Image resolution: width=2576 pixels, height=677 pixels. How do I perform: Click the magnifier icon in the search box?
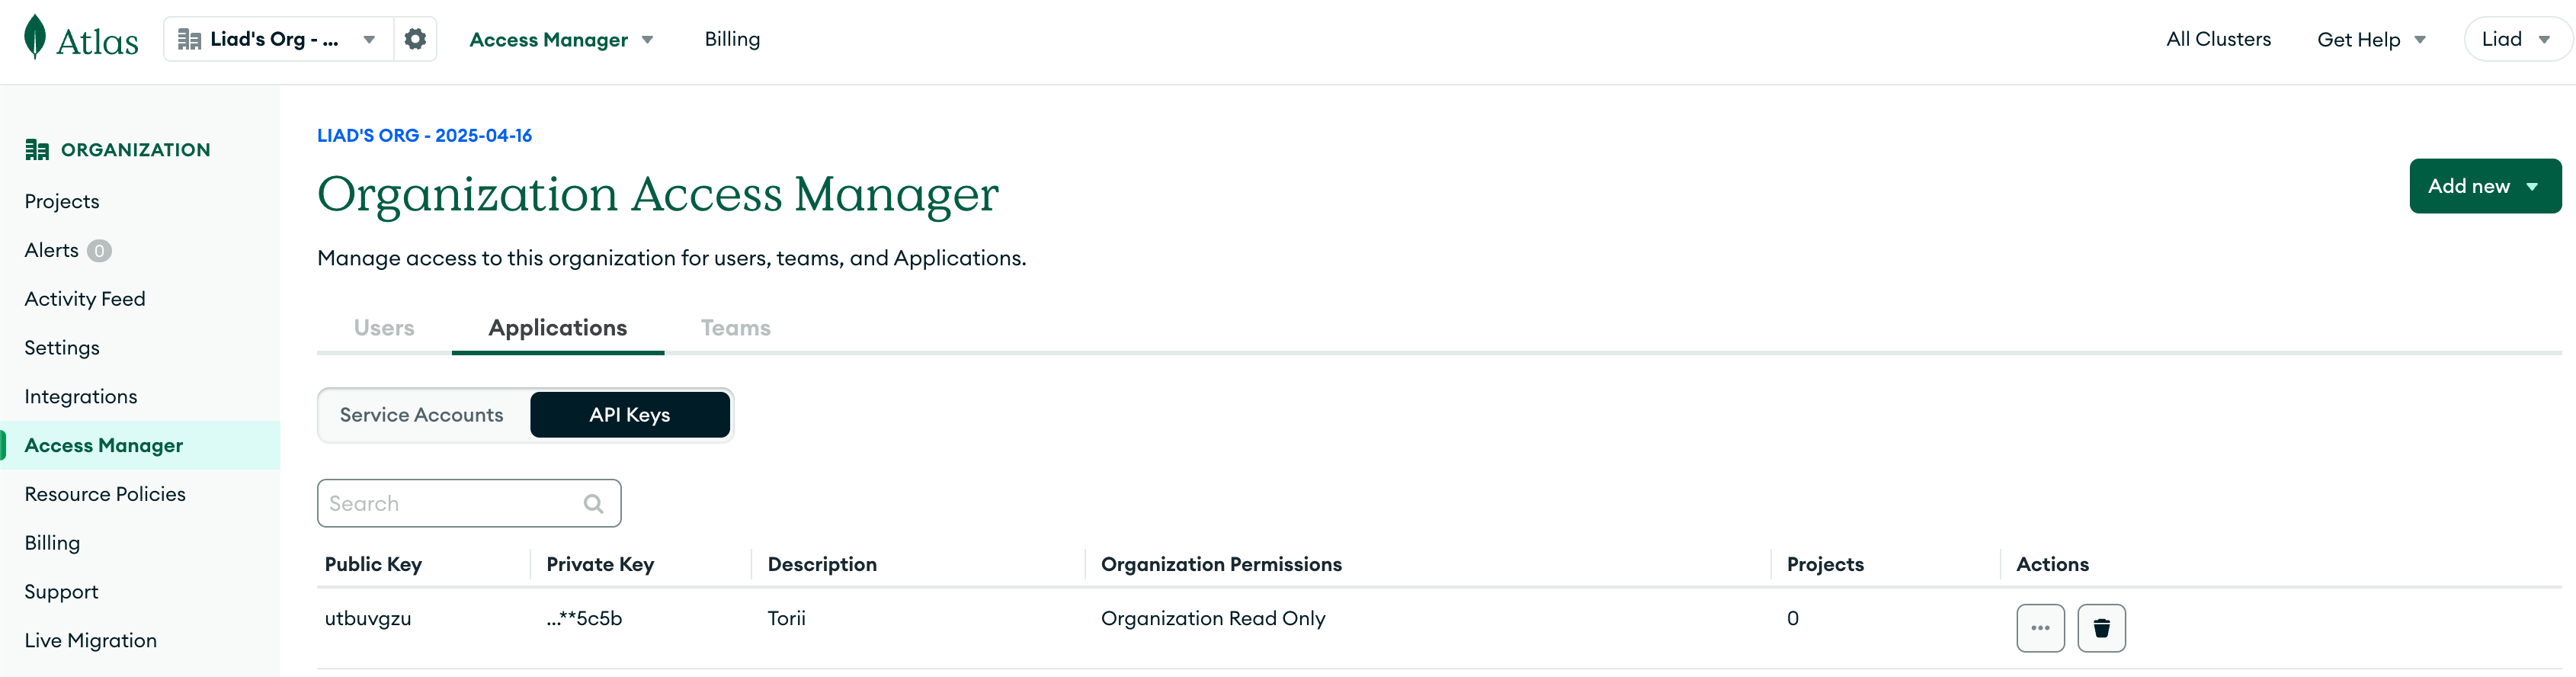pyautogui.click(x=594, y=503)
